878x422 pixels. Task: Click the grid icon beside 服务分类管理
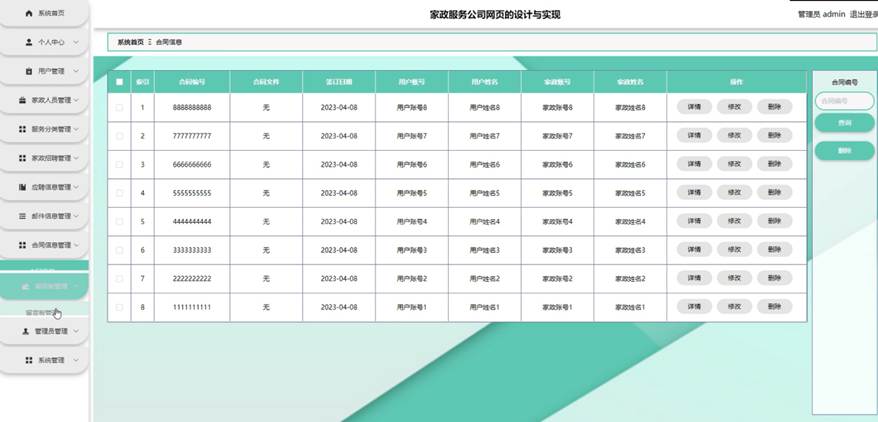(22, 129)
